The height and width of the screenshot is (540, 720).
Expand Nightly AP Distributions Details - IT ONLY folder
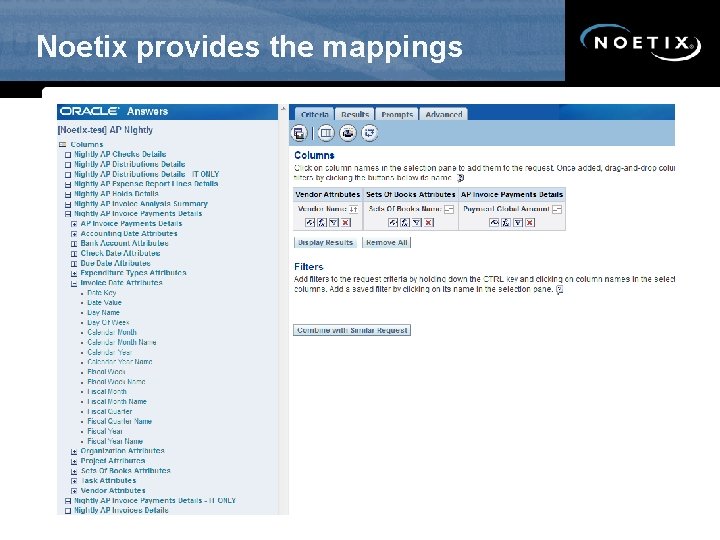68,174
